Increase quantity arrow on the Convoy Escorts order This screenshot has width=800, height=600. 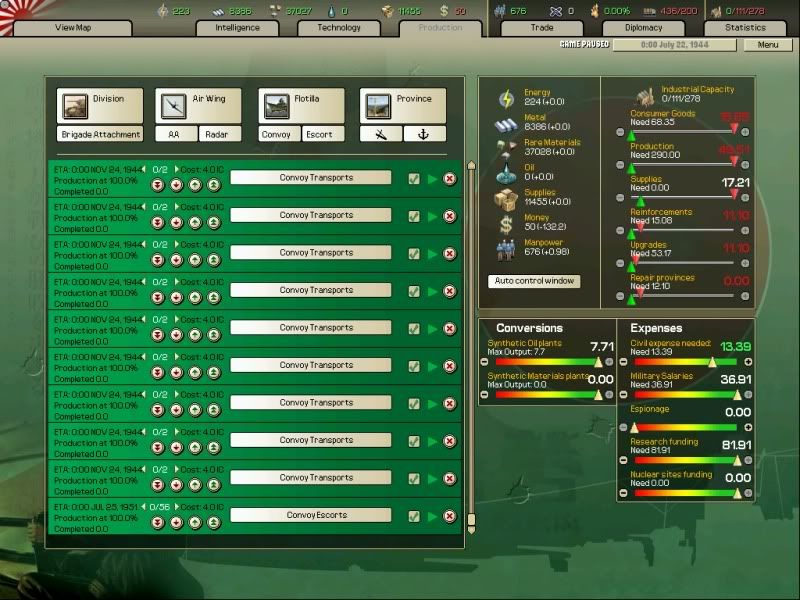176,507
